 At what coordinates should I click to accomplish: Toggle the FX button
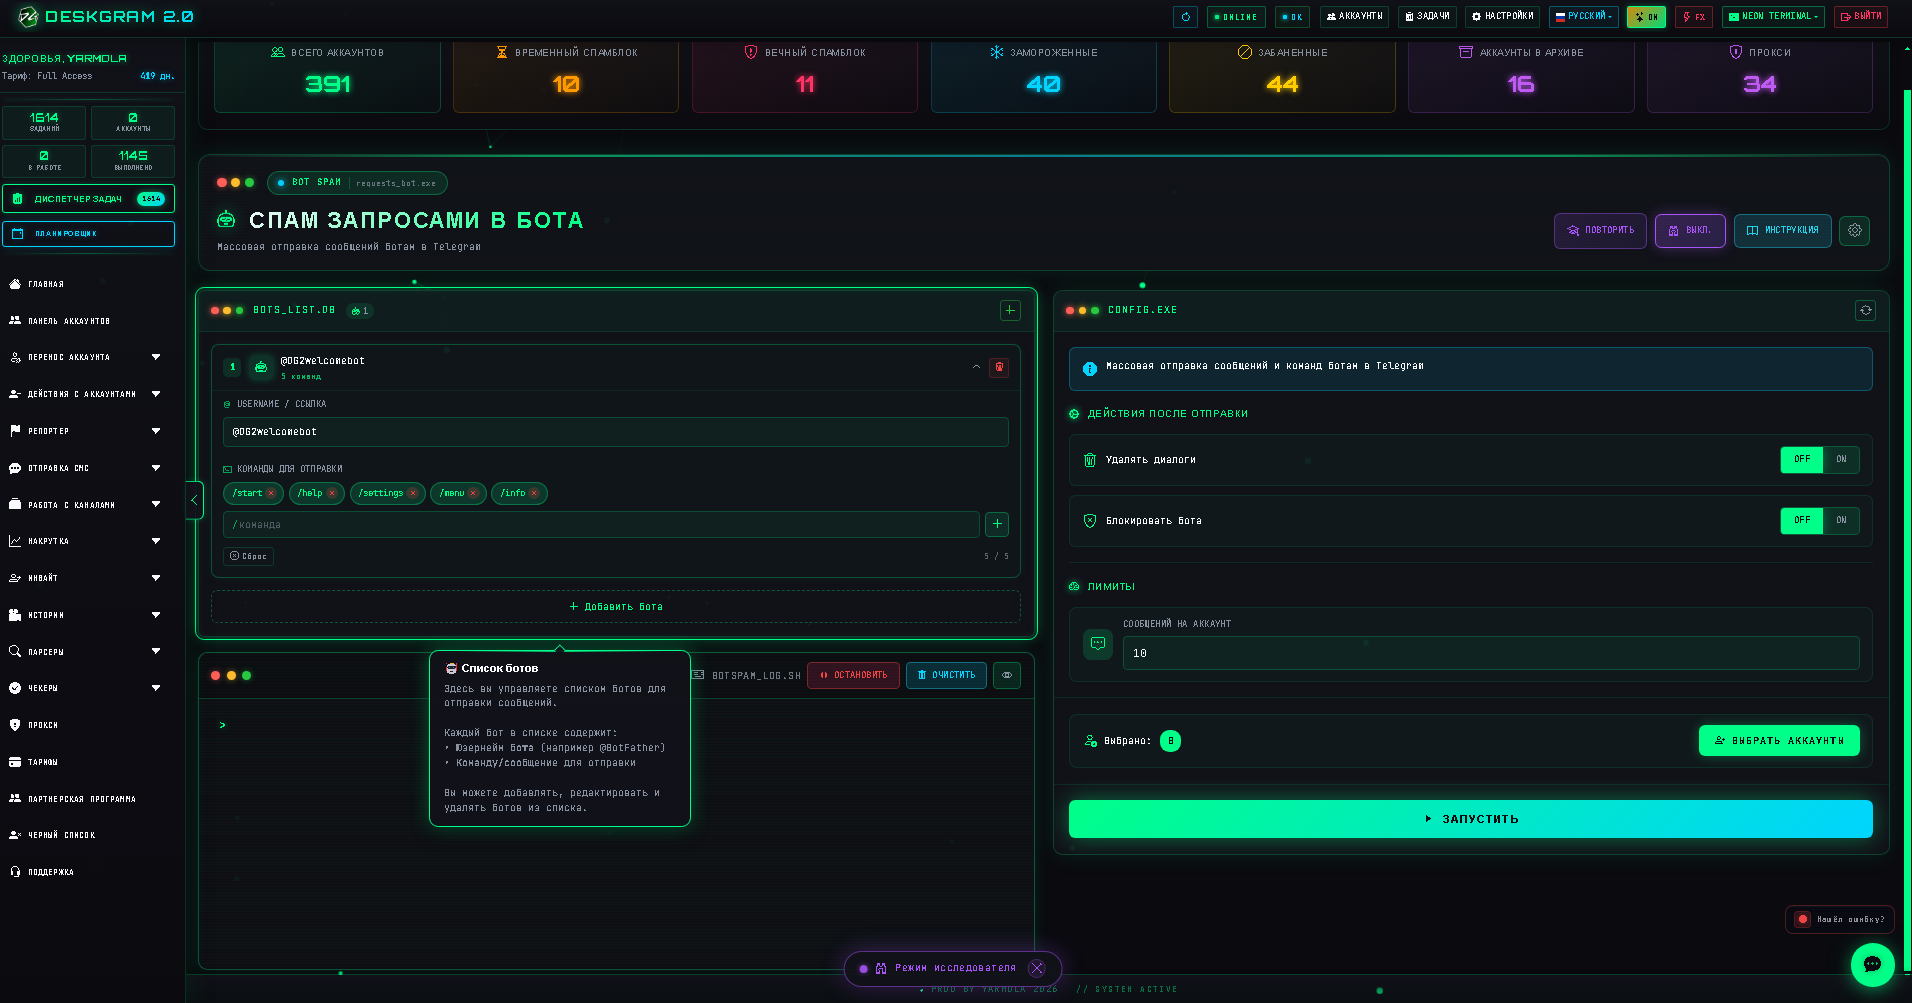[x=1694, y=17]
